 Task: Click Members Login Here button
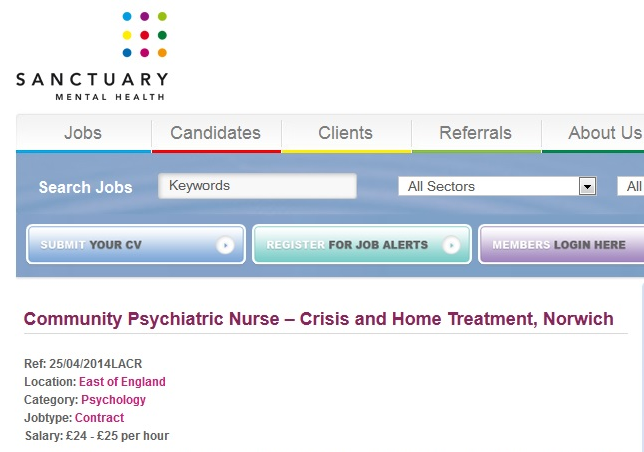coord(561,244)
